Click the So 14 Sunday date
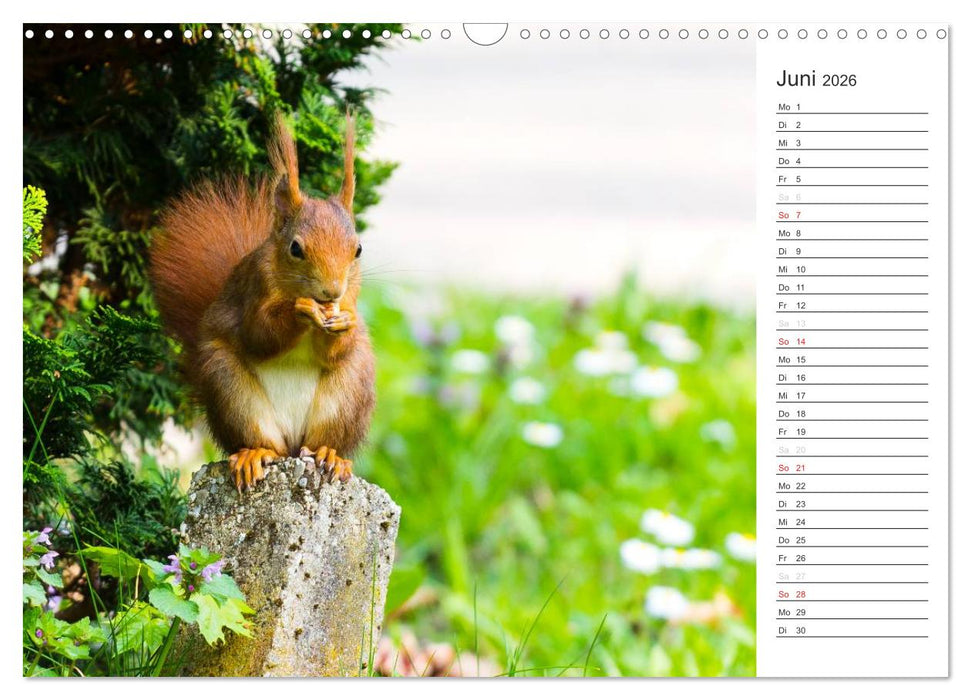Viewport: 971px width, 700px height. tap(790, 341)
